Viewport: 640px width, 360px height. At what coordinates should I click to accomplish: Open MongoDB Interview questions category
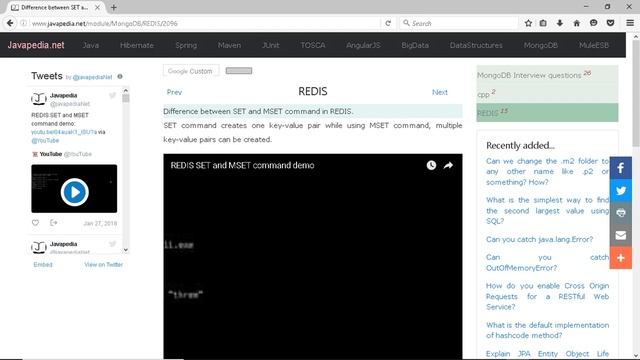[x=547, y=75]
